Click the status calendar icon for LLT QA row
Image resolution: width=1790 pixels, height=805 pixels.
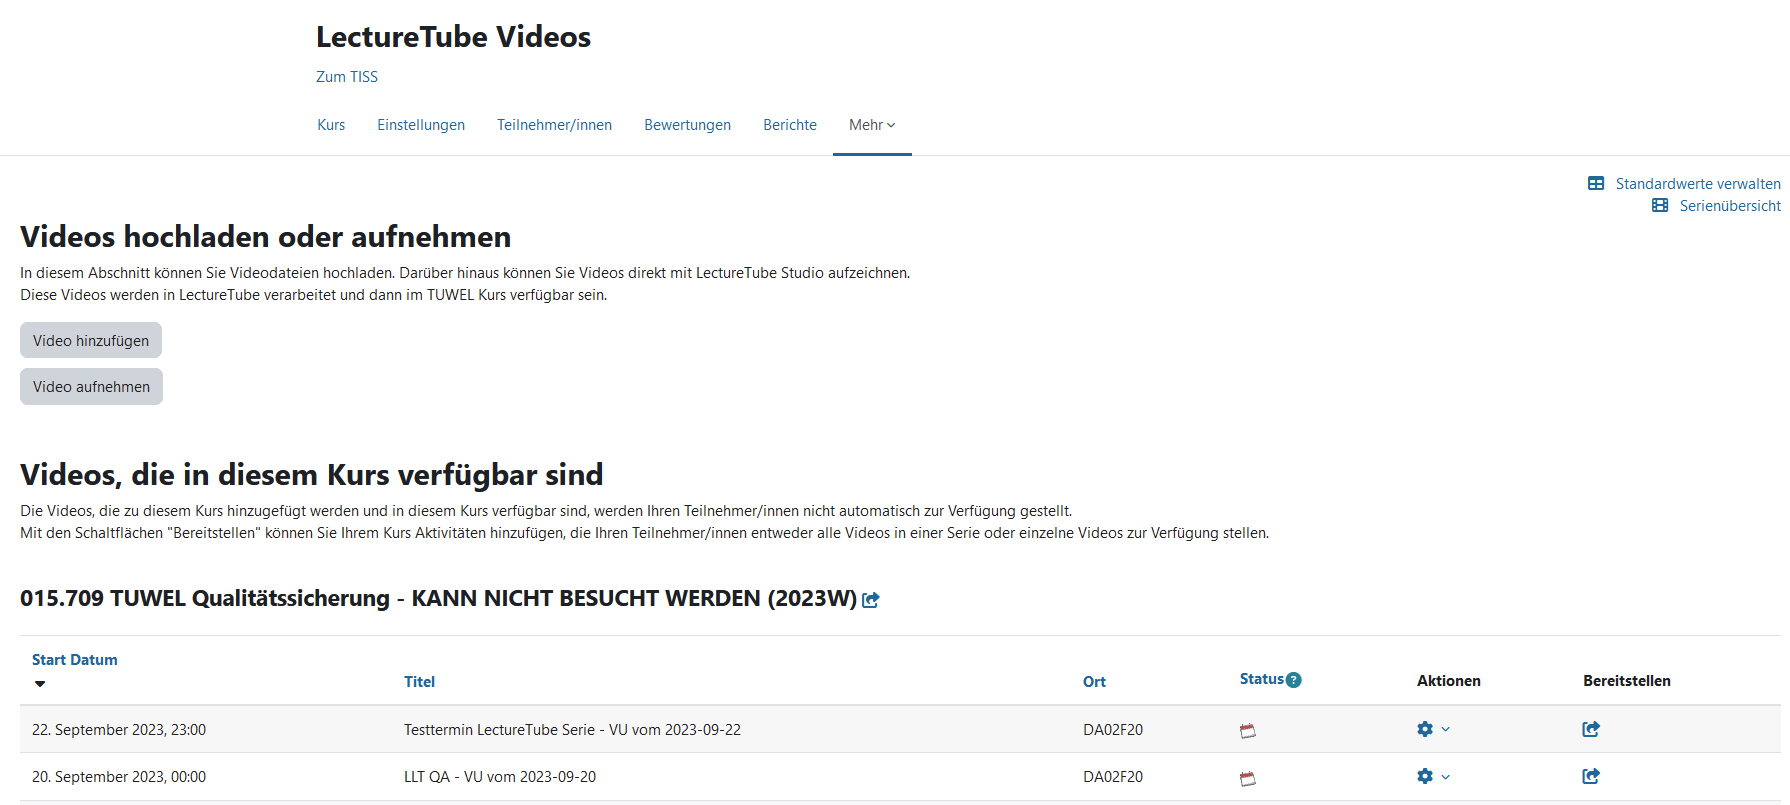(x=1248, y=778)
